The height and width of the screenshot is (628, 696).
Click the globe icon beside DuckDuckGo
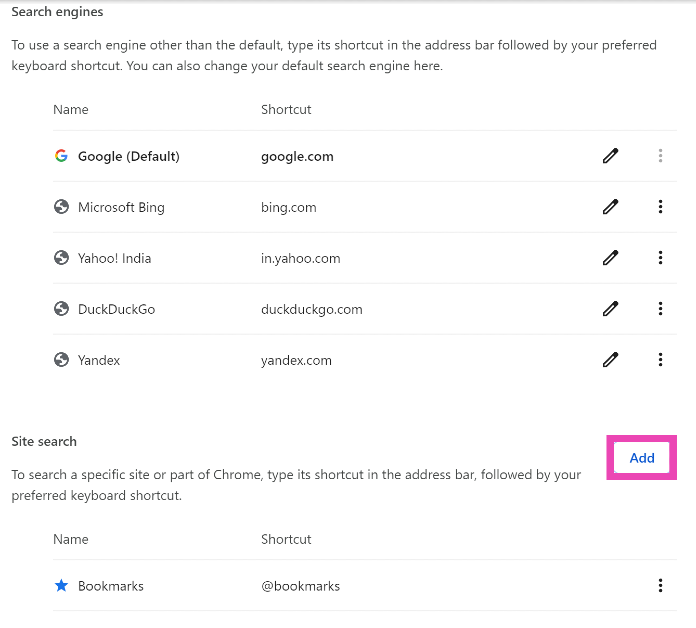point(61,309)
